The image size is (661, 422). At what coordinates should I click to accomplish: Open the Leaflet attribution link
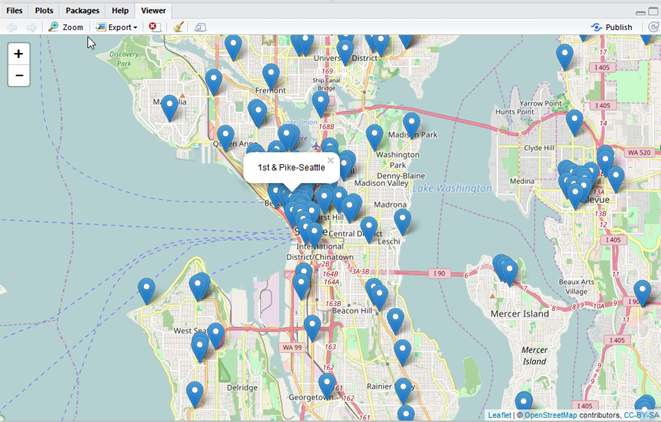499,415
